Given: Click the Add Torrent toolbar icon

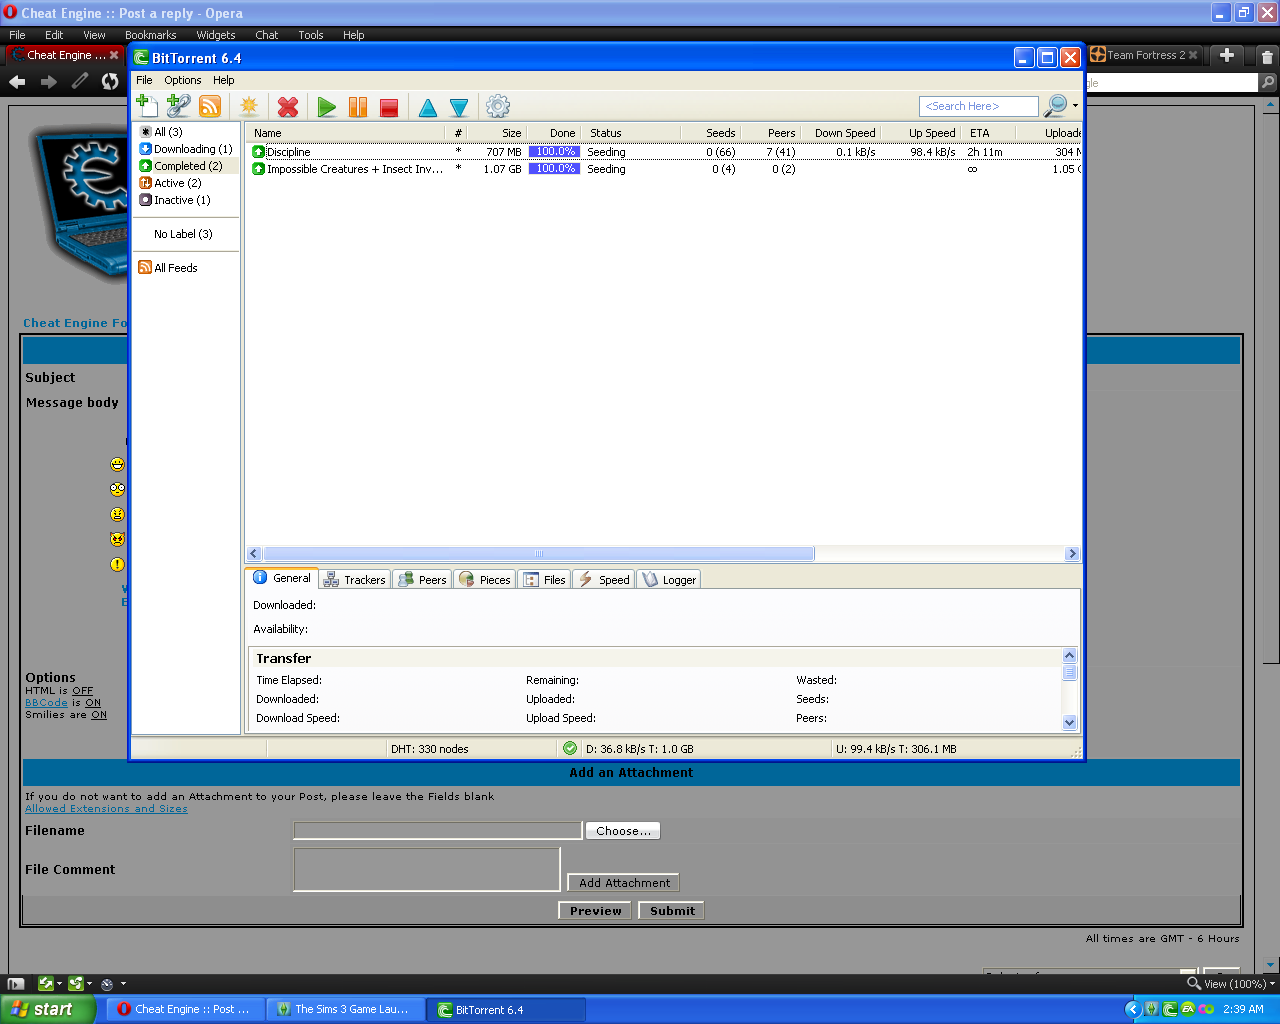Looking at the screenshot, I should [x=147, y=106].
